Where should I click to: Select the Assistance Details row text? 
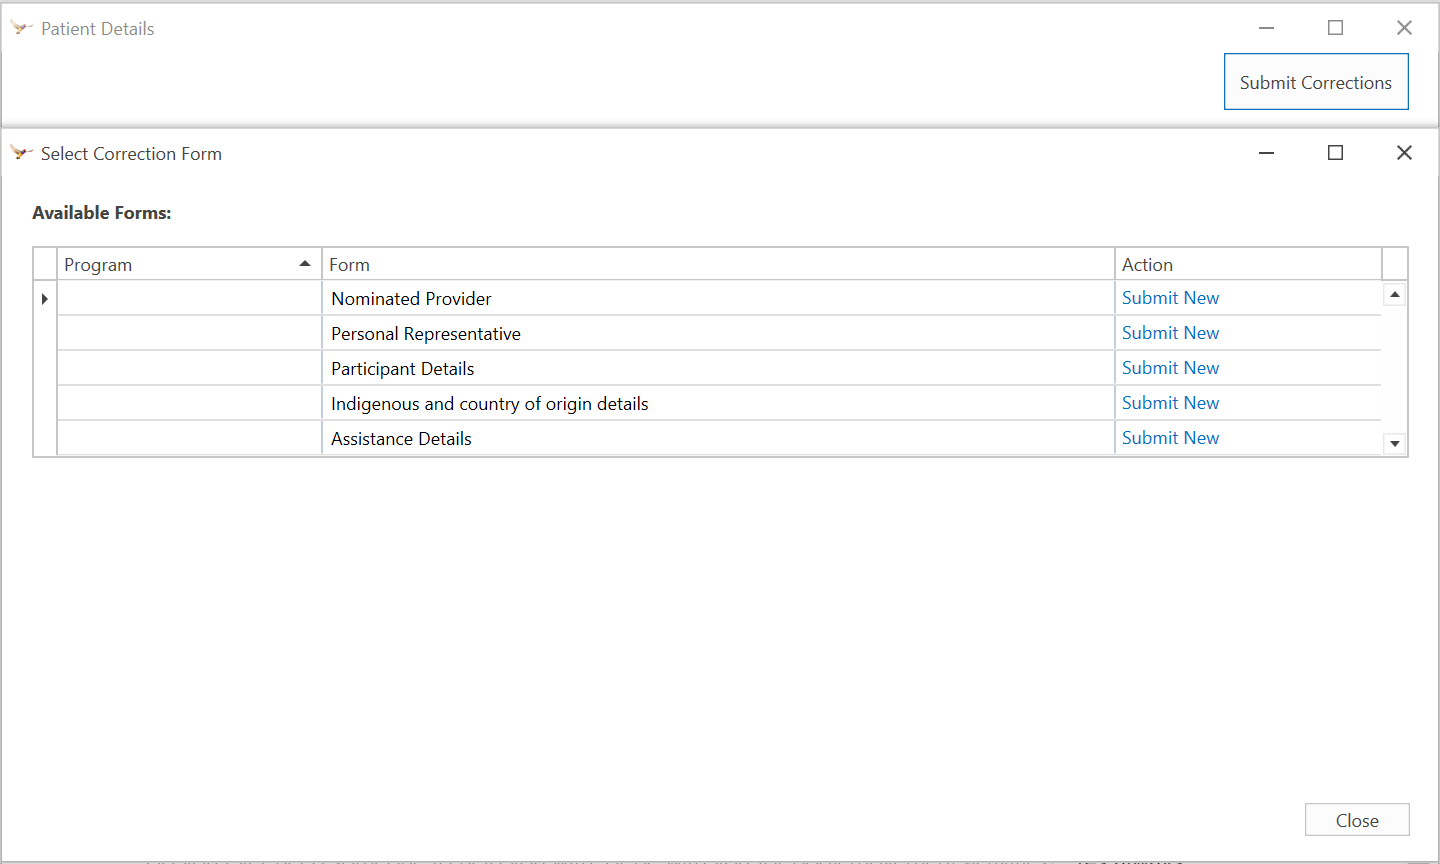point(401,439)
